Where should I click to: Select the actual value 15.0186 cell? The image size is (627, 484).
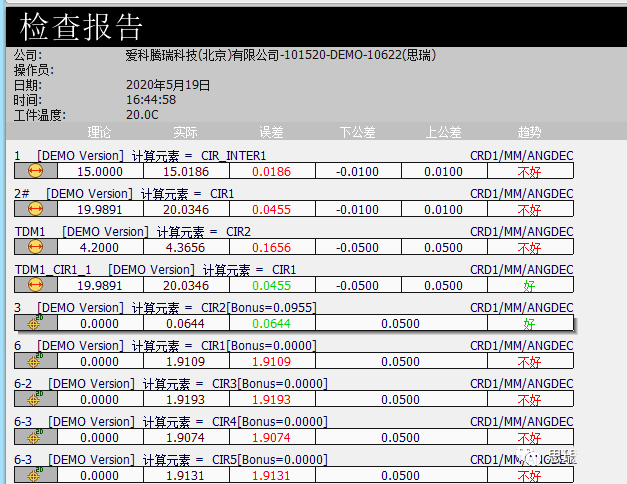click(x=185, y=171)
